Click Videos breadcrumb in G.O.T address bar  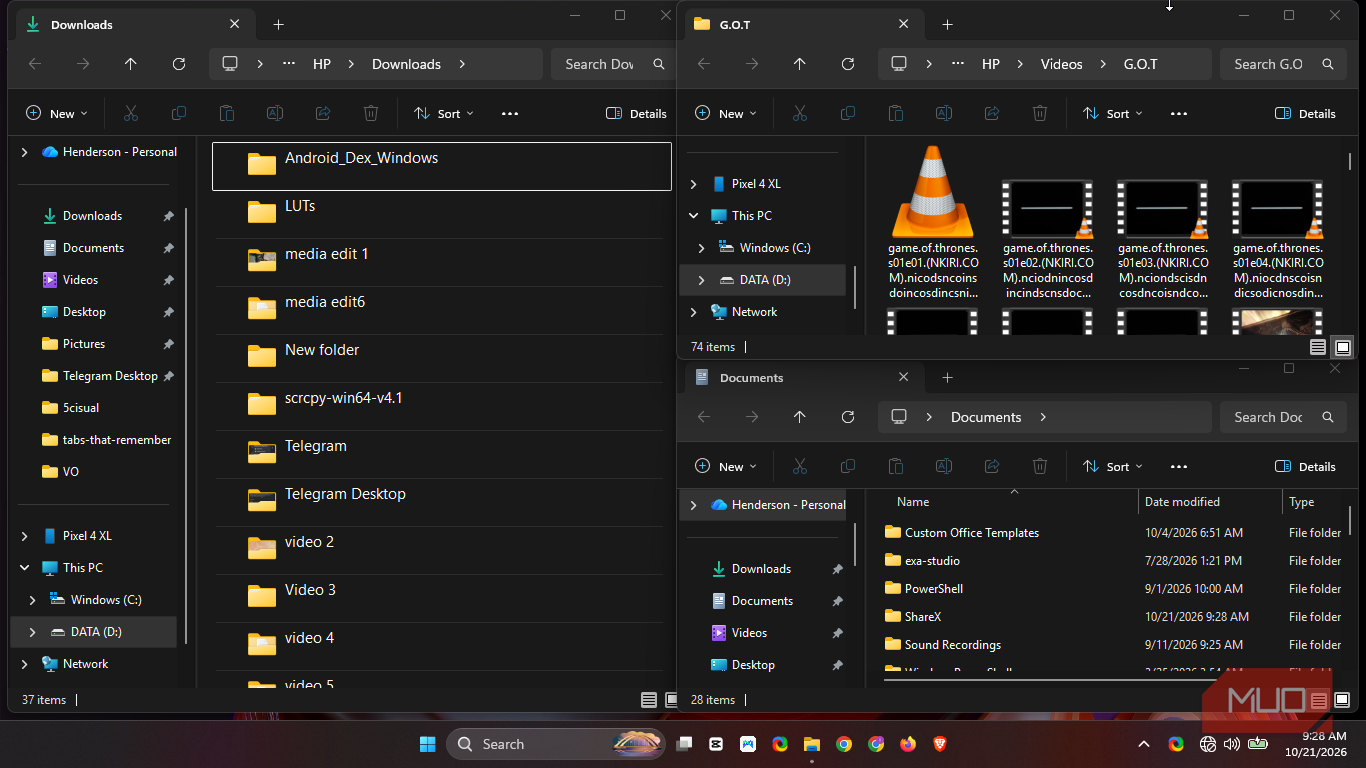click(x=1062, y=64)
